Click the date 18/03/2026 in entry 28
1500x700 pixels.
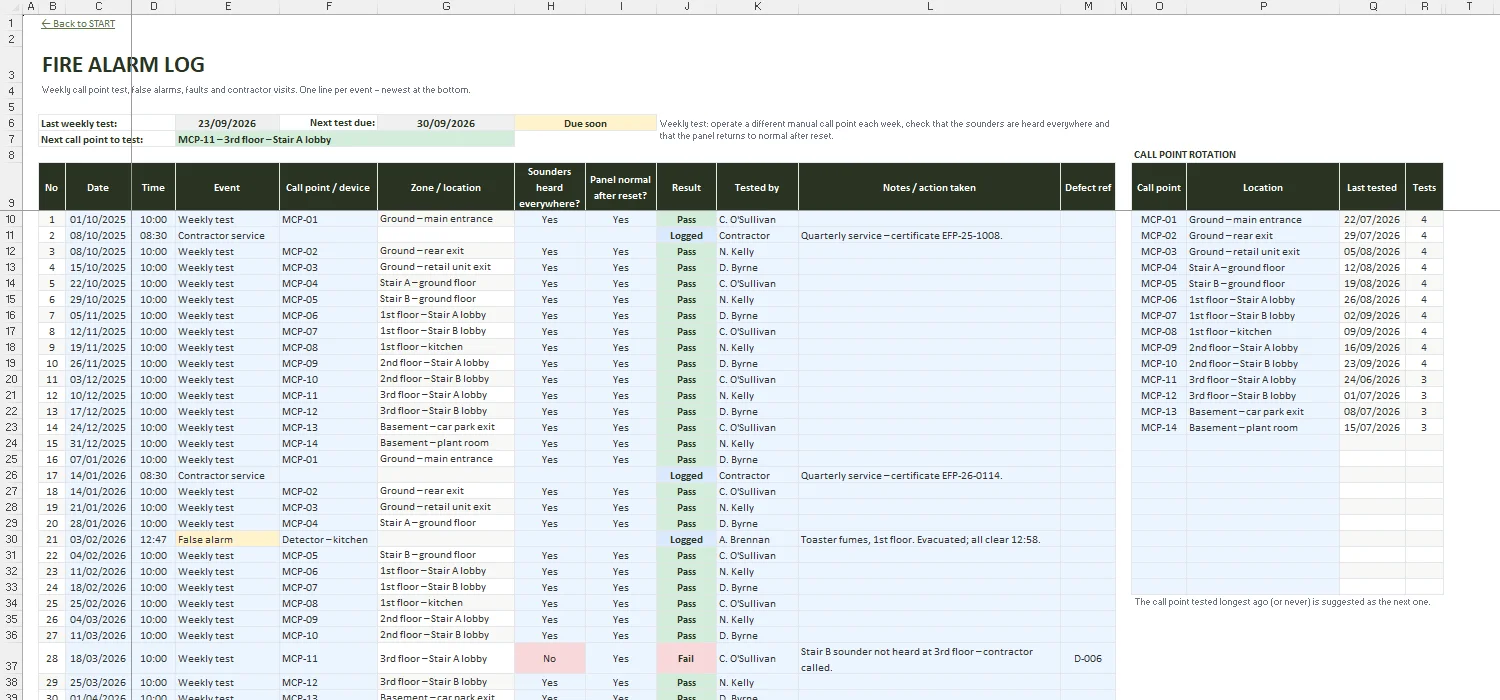pyautogui.click(x=98, y=659)
